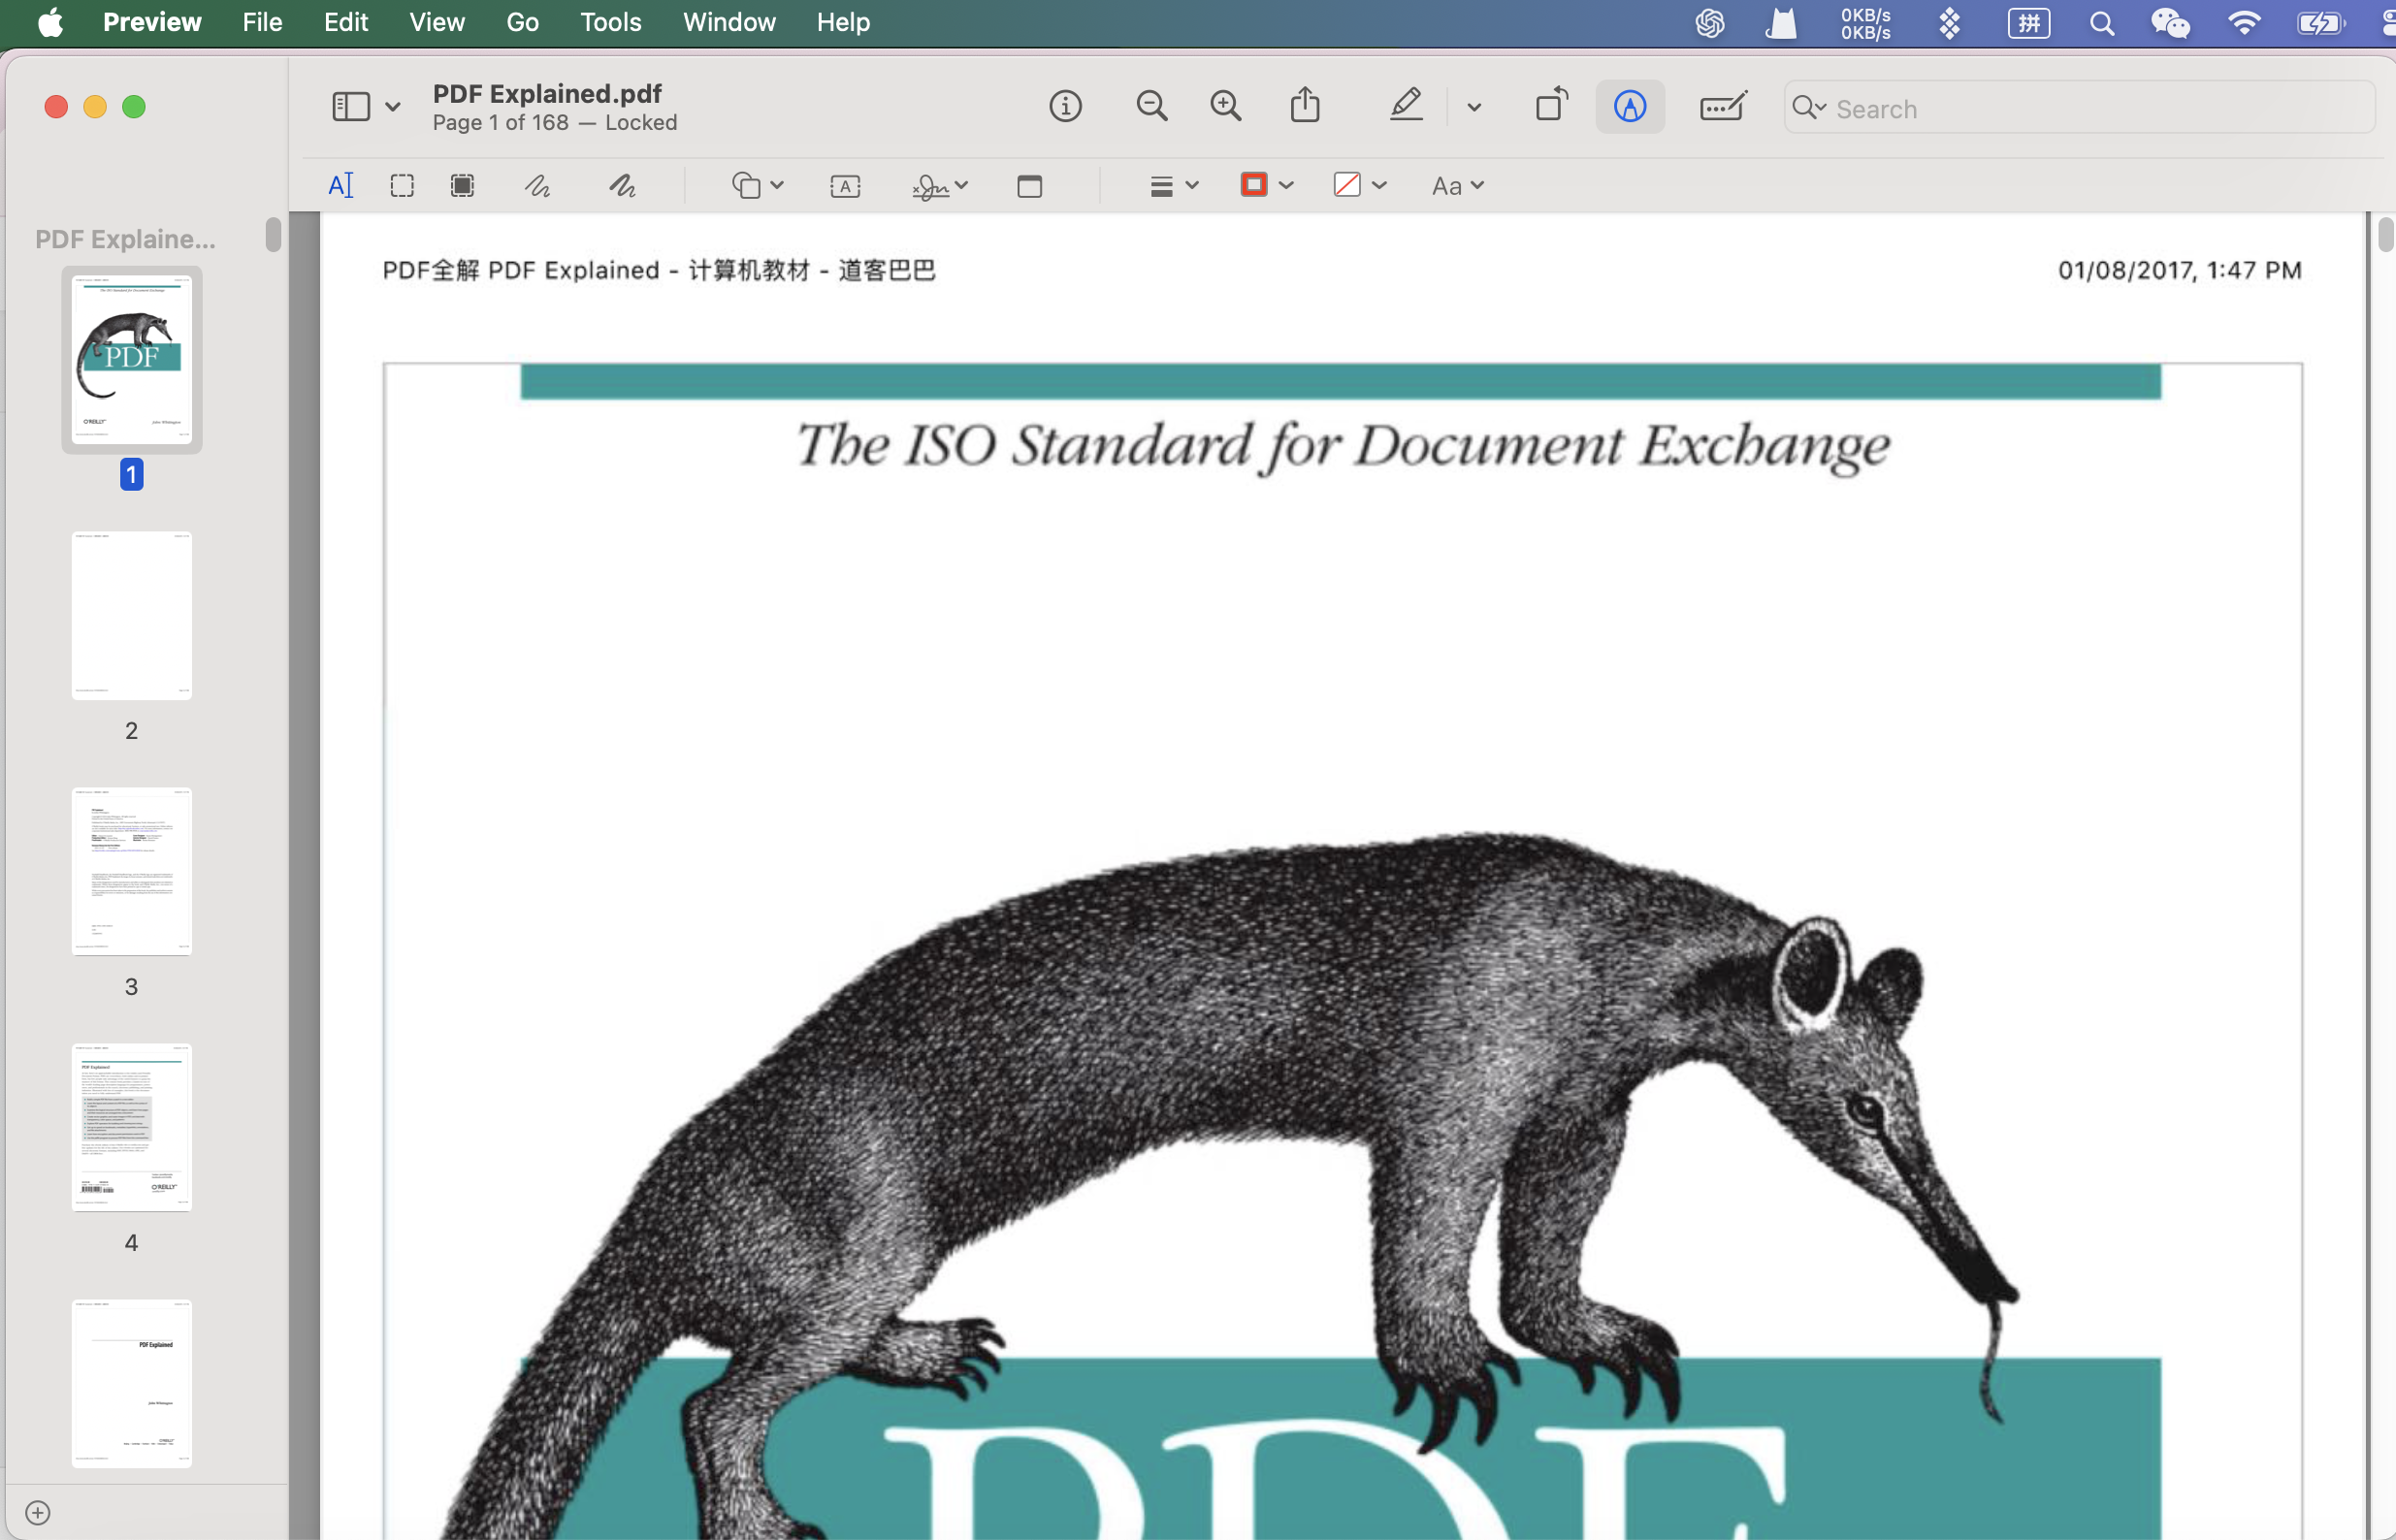This screenshot has height=1540, width=2396.
Task: Click the Form Filling toolbar button
Action: point(1723,106)
